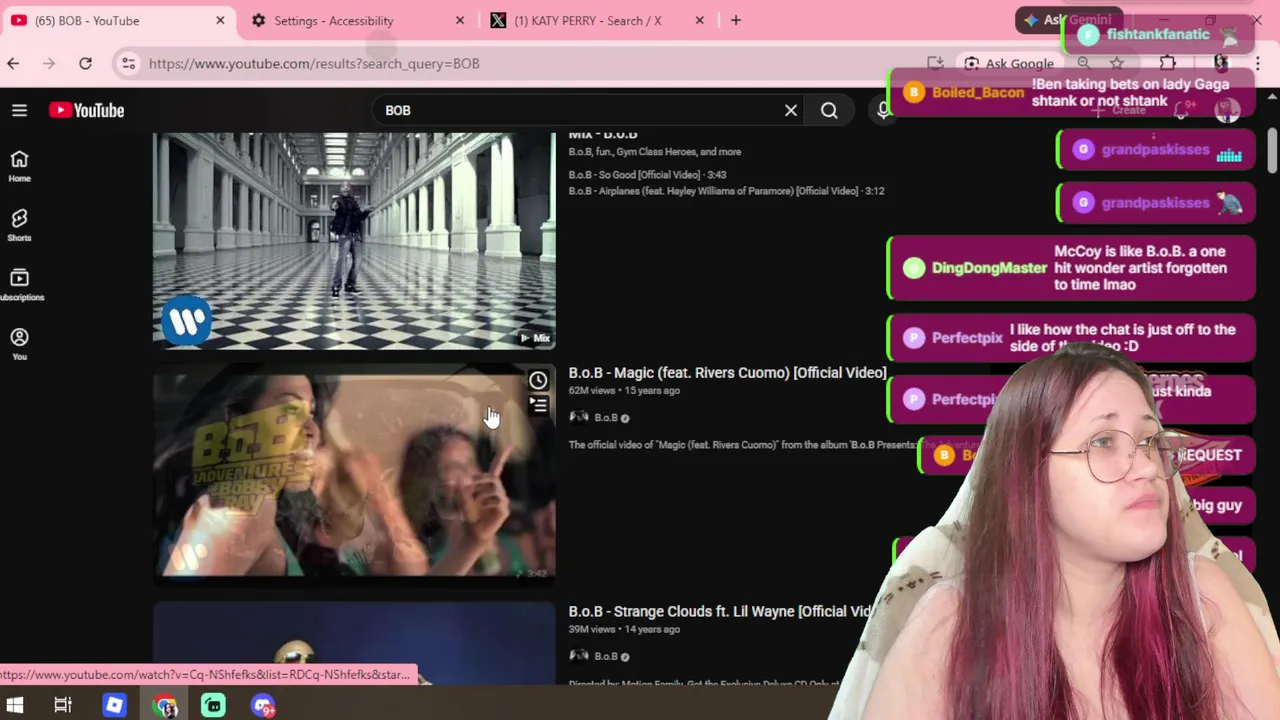
Task: Click the scrollbar up arrow
Action: tap(1272, 96)
